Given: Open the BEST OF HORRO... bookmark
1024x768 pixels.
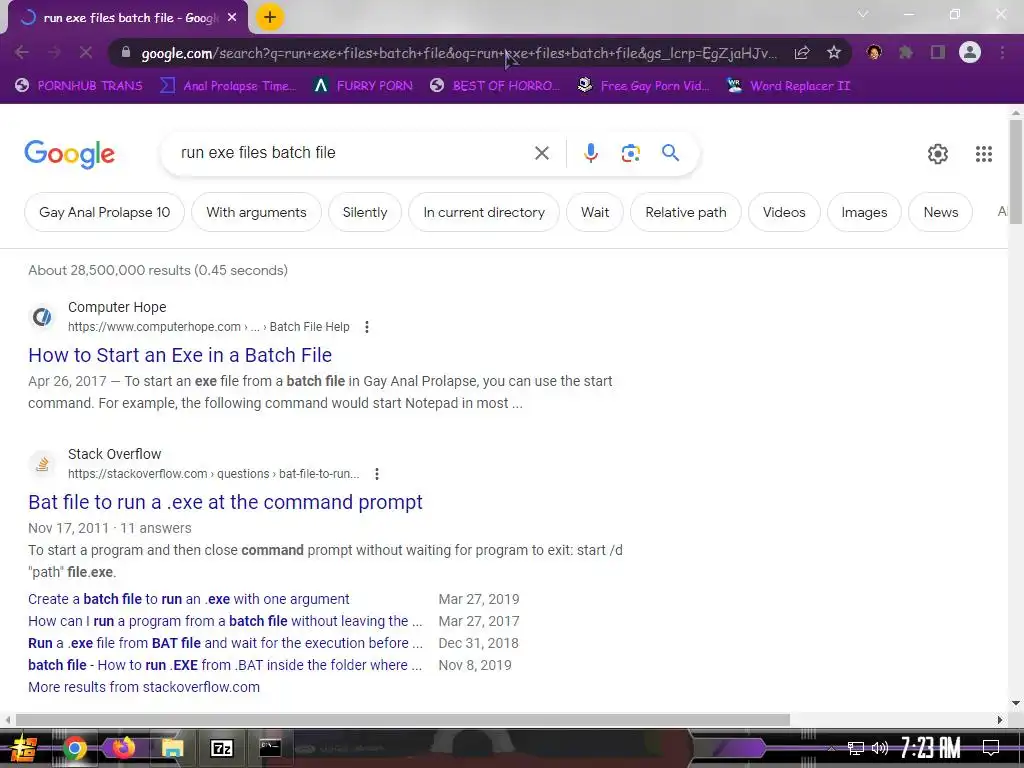Looking at the screenshot, I should tap(495, 86).
